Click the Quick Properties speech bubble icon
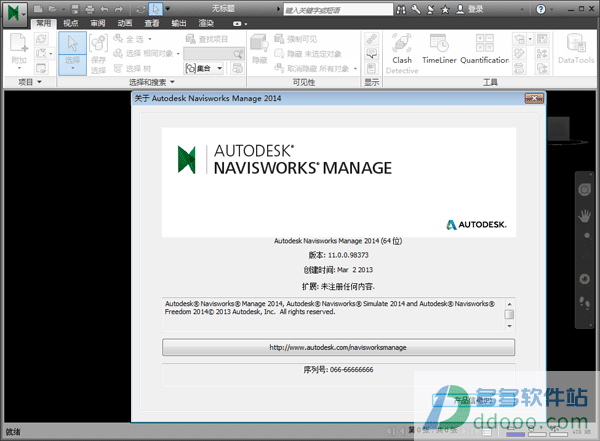This screenshot has width=600, height=441. click(x=371, y=54)
